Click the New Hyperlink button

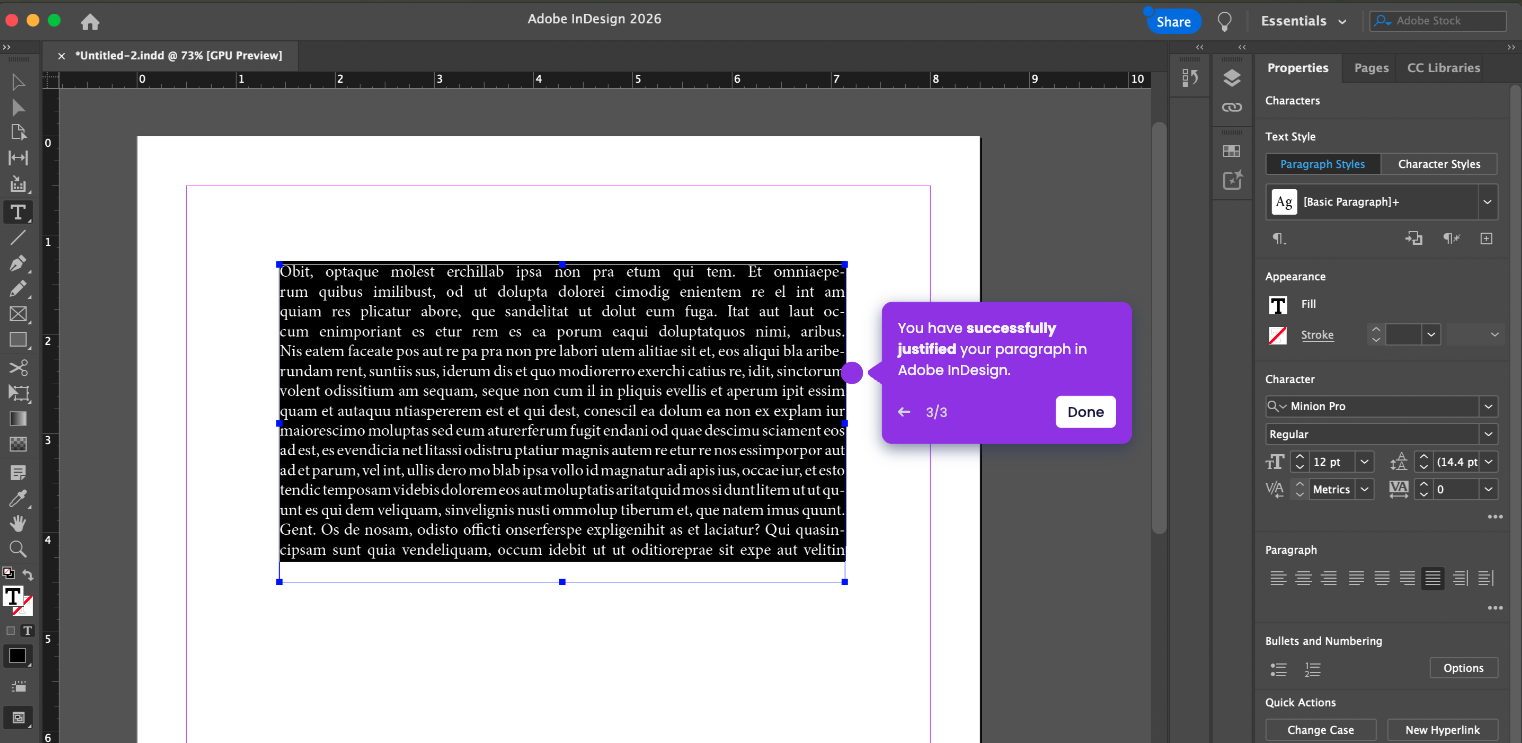point(1442,730)
